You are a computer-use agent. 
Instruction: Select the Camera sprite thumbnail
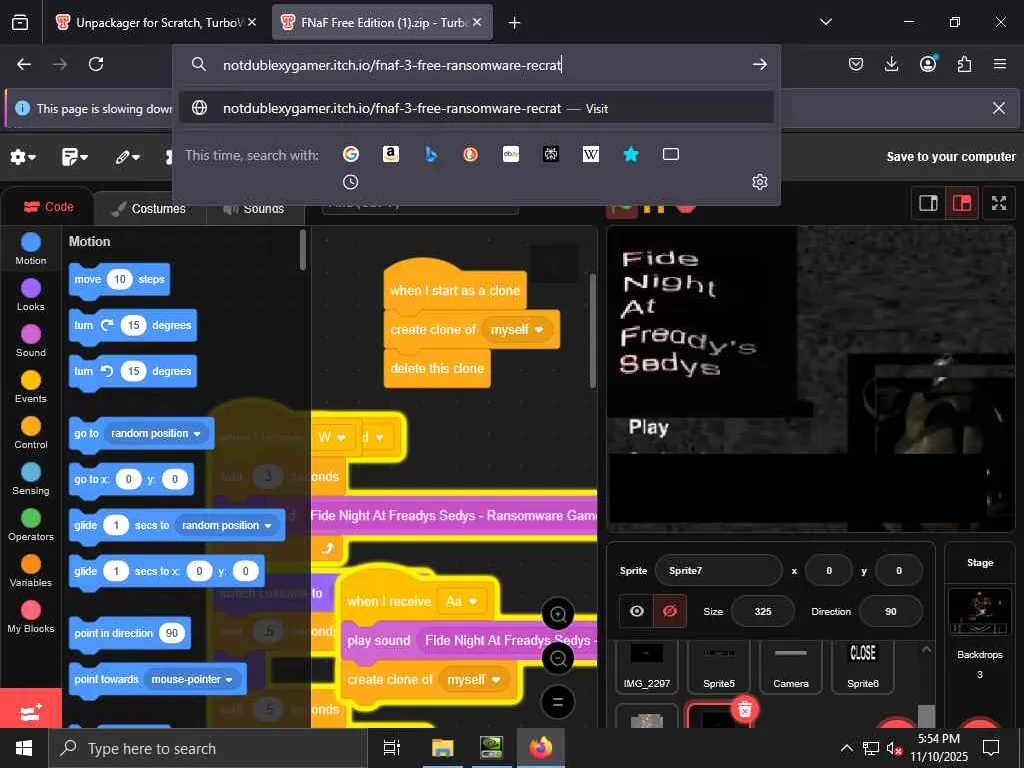point(791,665)
